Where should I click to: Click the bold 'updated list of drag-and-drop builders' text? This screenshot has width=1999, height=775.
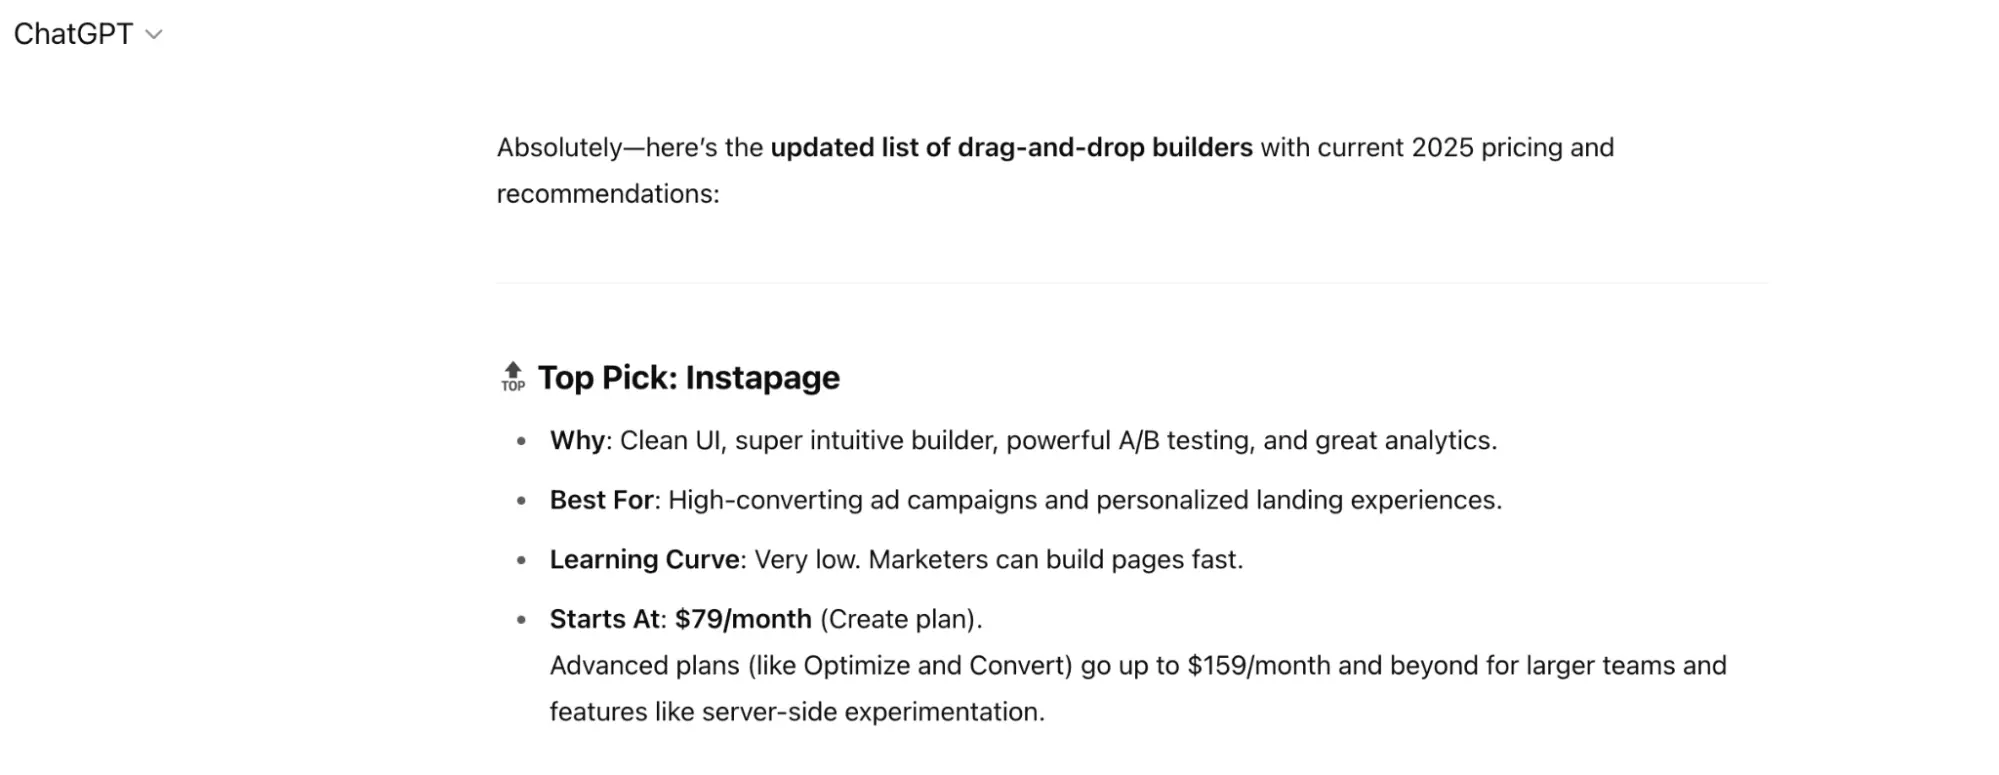(x=1011, y=148)
